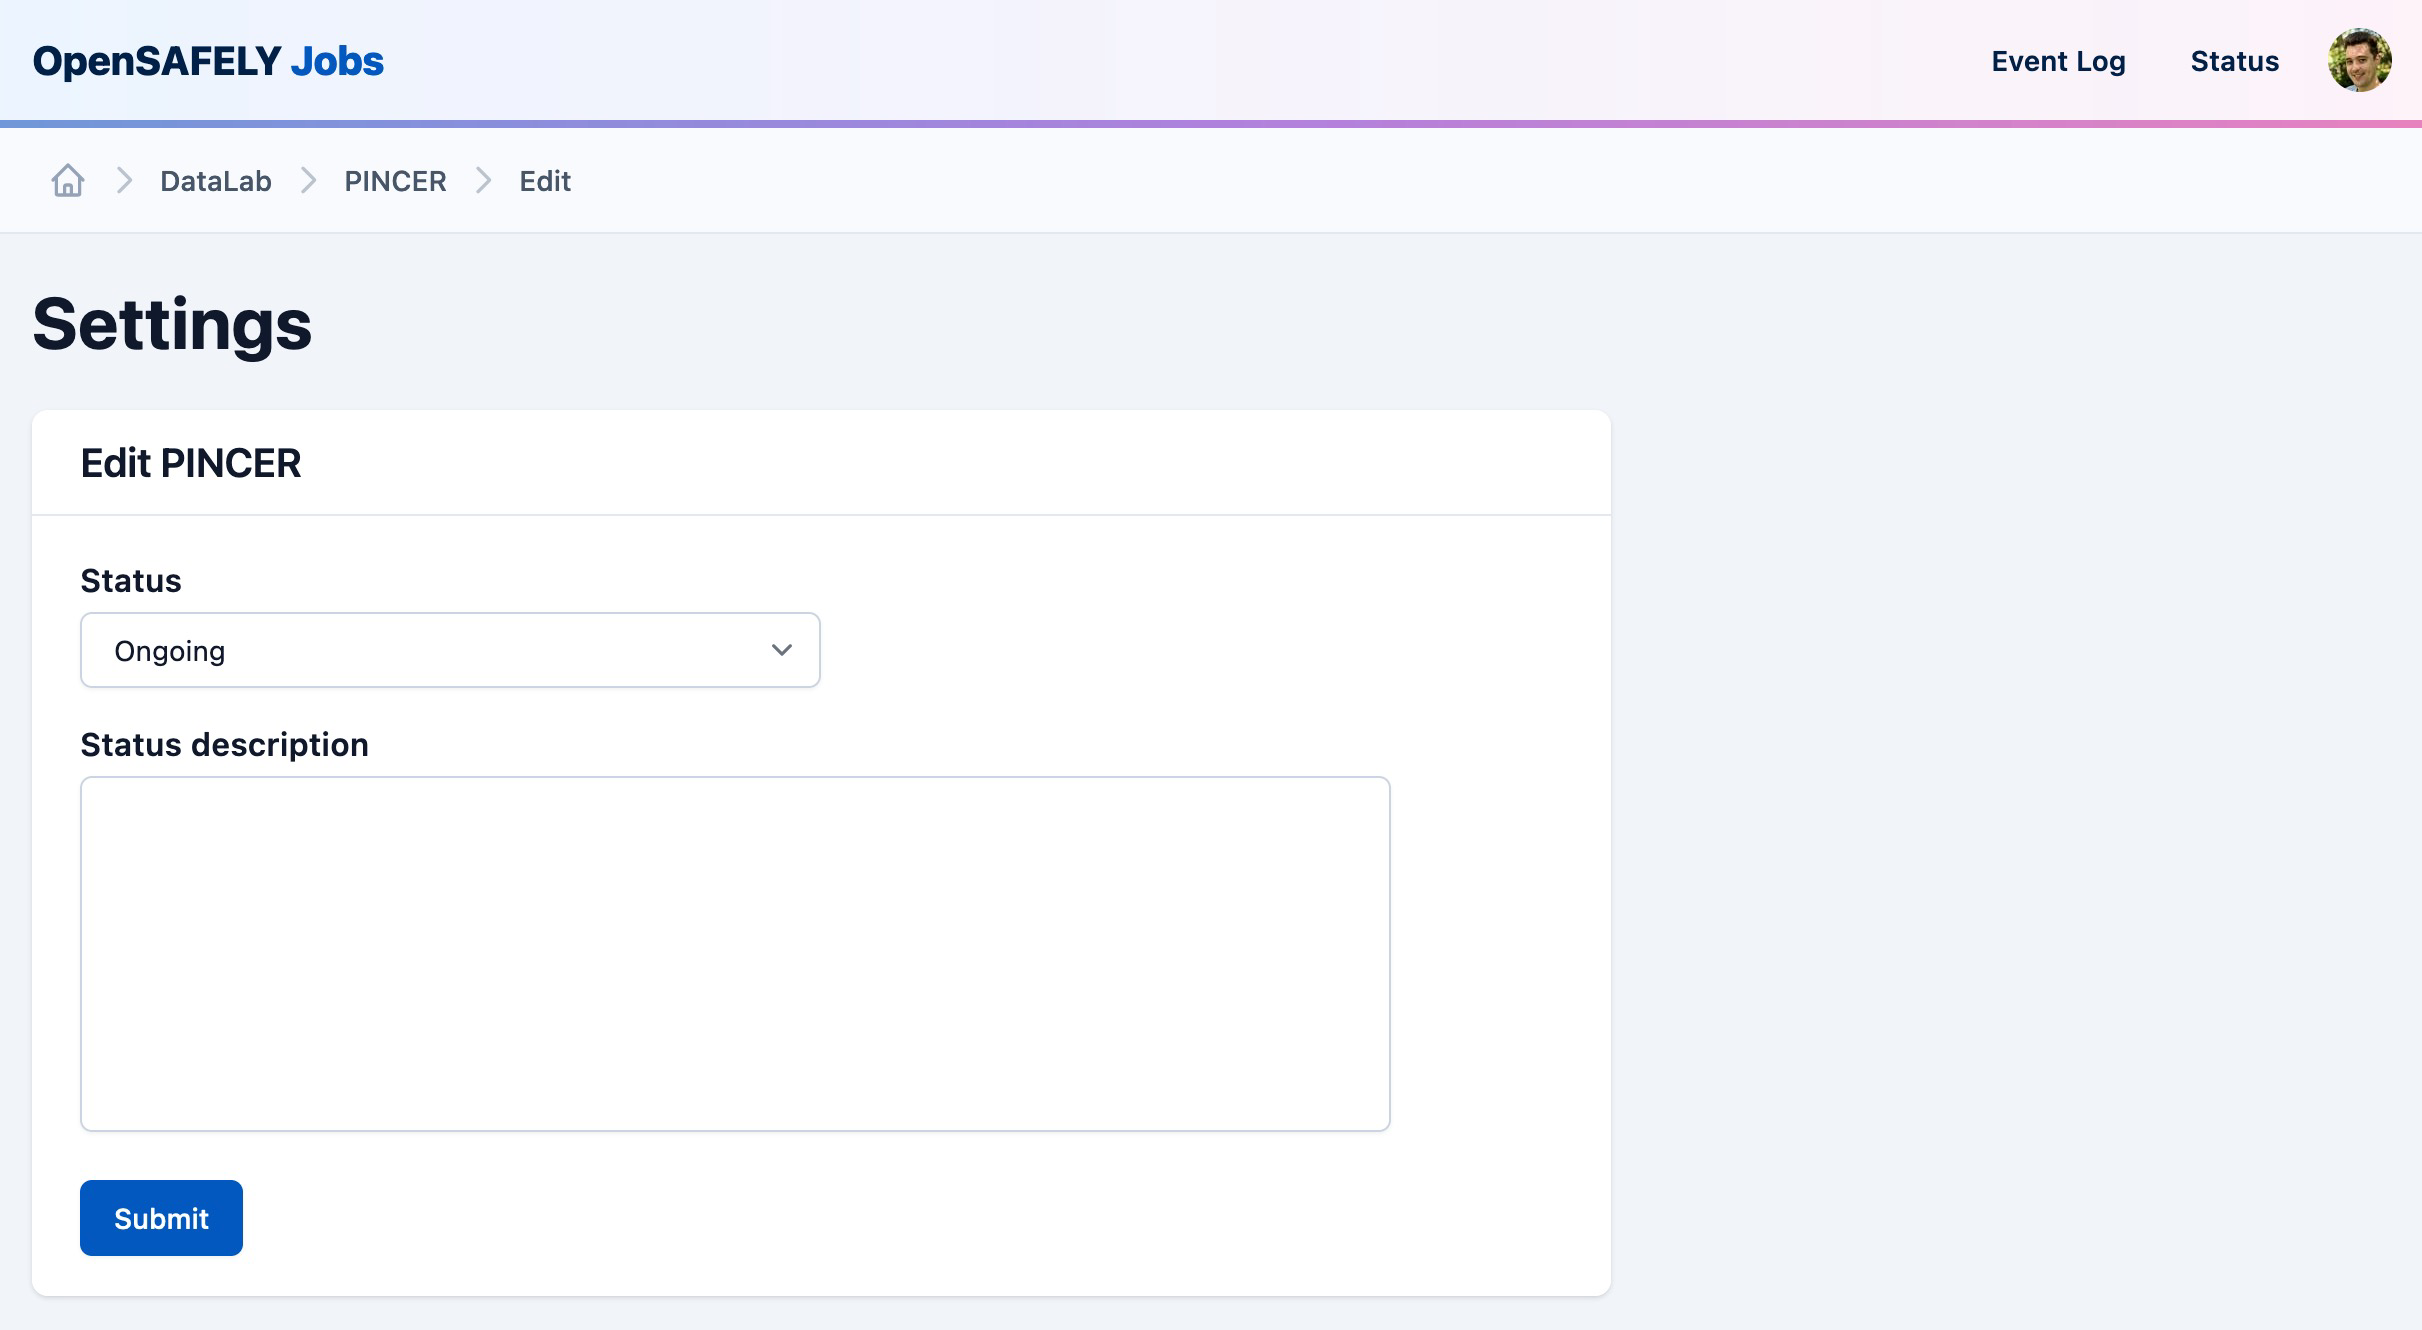The width and height of the screenshot is (2422, 1330).
Task: Click the Status field label
Action: [x=130, y=580]
